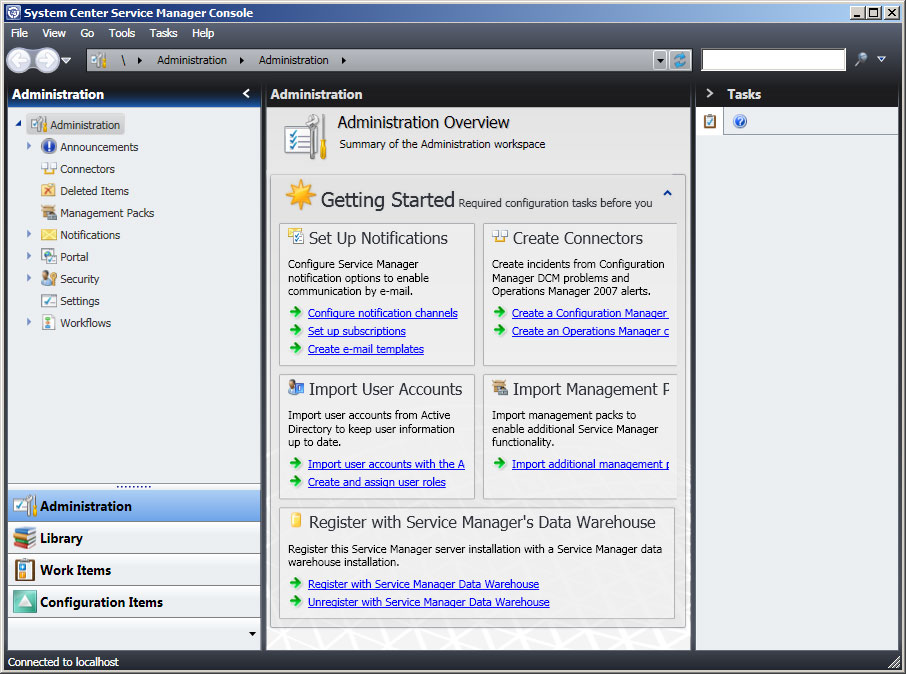Select the Notifications envelope icon
This screenshot has width=906, height=674.
pyautogui.click(x=49, y=234)
